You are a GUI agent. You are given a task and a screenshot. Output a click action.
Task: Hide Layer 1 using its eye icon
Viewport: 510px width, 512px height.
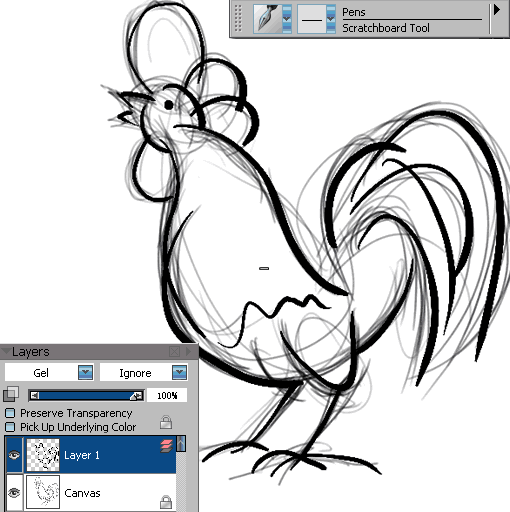pyautogui.click(x=14, y=455)
